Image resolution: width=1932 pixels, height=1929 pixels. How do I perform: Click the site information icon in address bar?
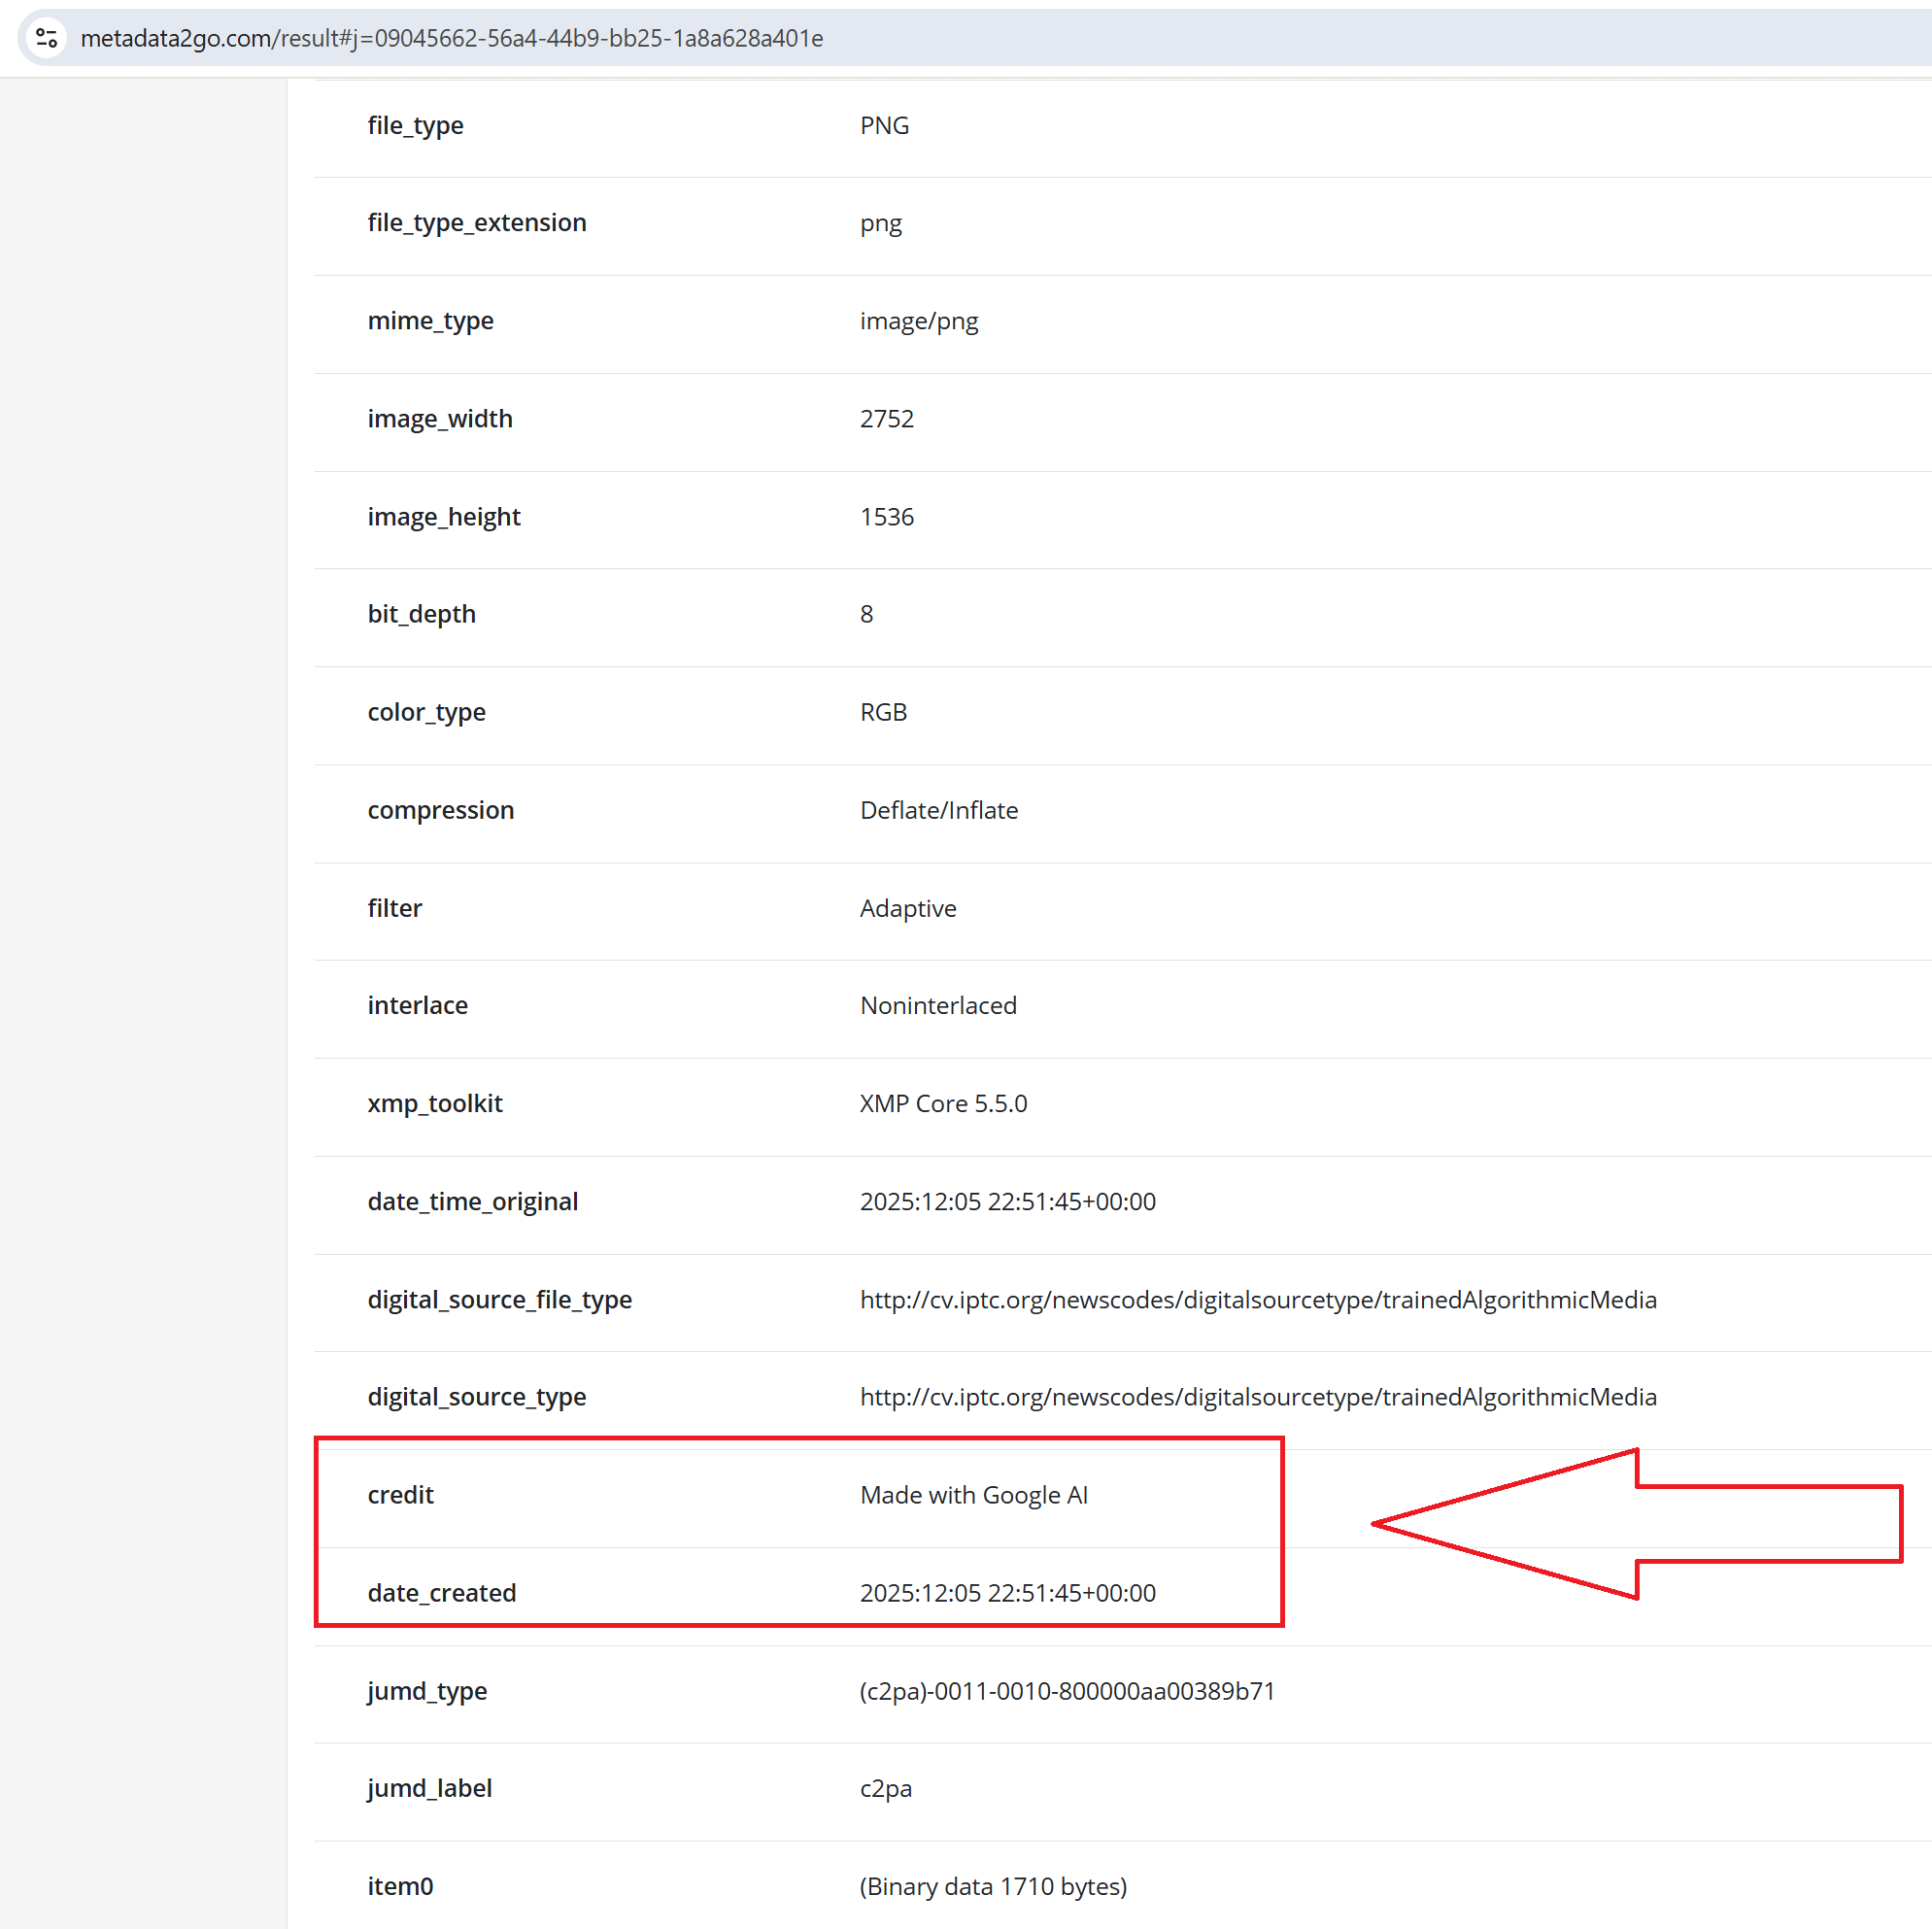(46, 38)
